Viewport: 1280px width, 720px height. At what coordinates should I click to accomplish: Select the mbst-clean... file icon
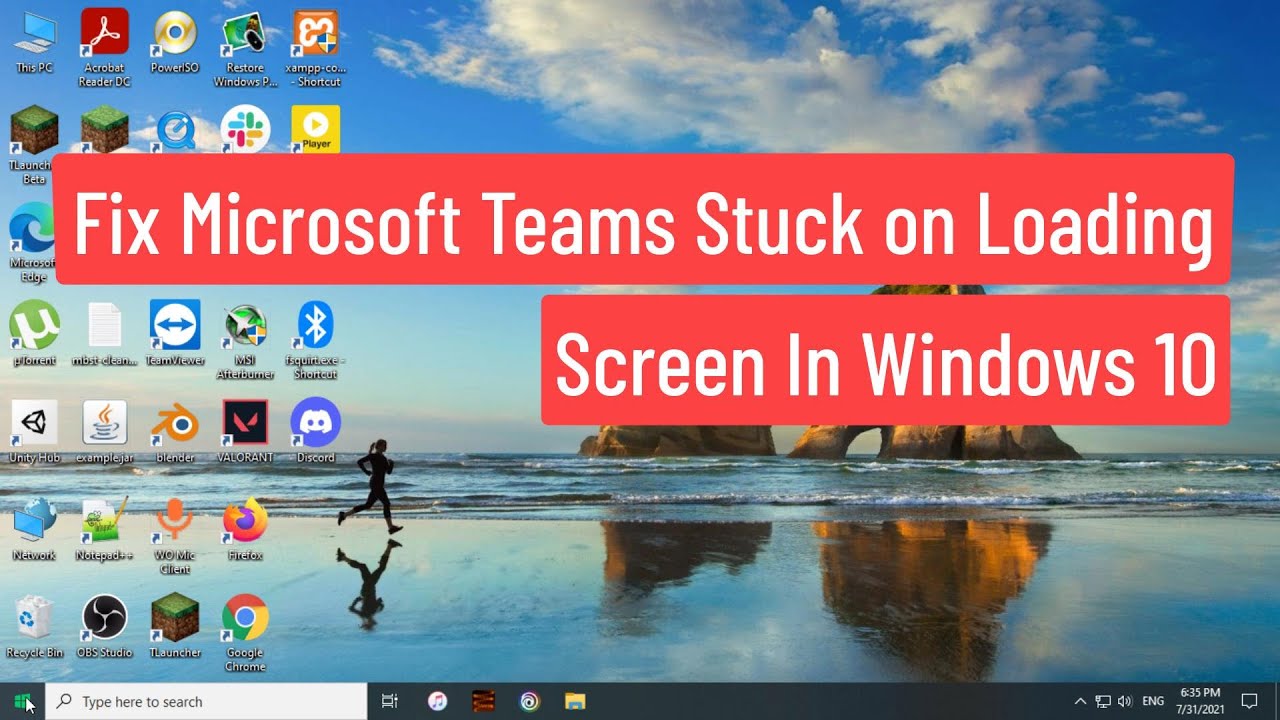coord(105,333)
